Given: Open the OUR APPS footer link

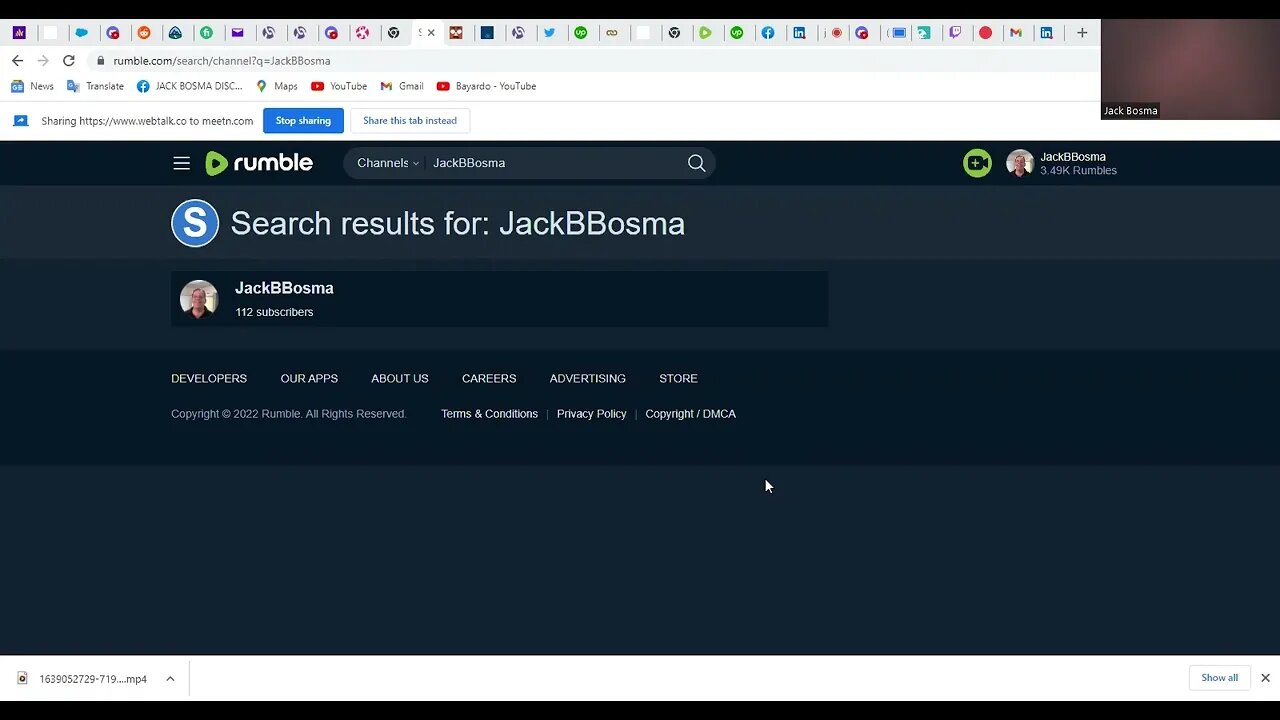Looking at the screenshot, I should (309, 379).
